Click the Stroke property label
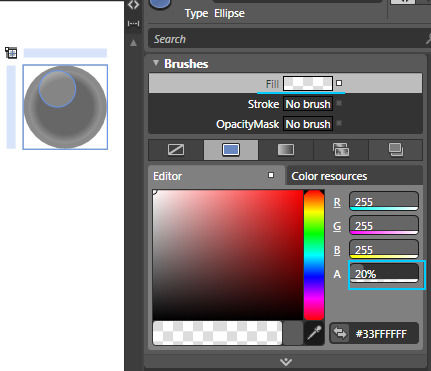This screenshot has width=431, height=371. tap(263, 104)
